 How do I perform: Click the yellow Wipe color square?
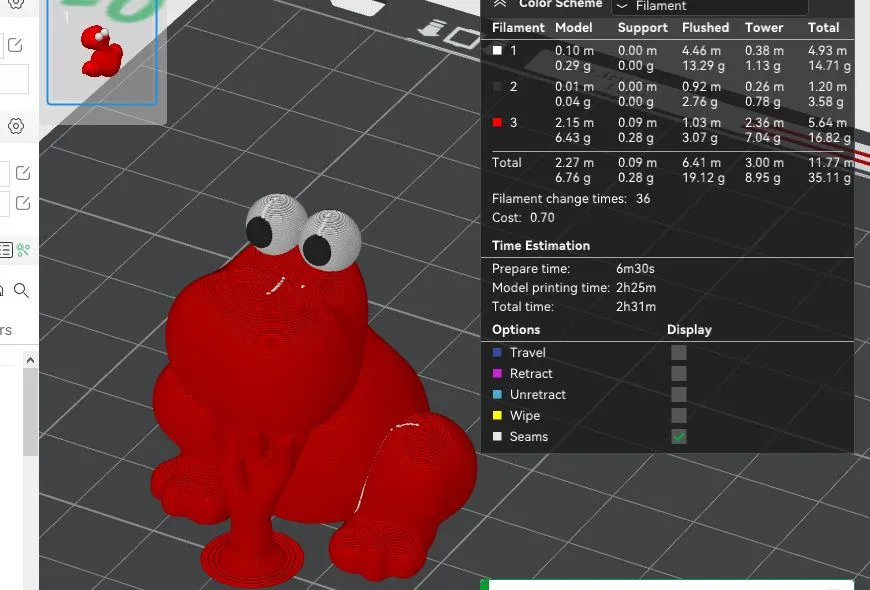(498, 416)
